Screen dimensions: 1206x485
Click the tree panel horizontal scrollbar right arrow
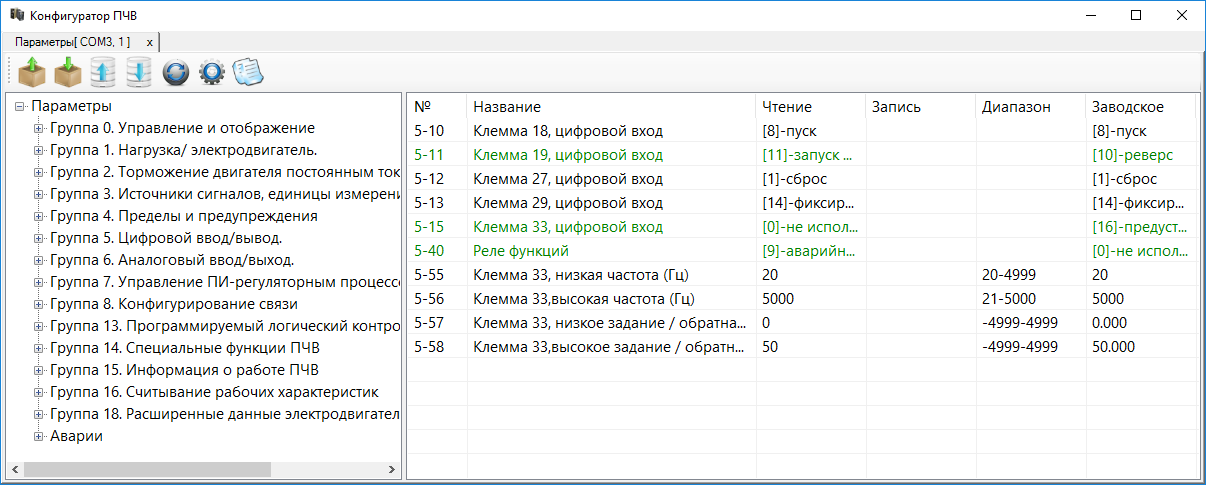(x=393, y=469)
